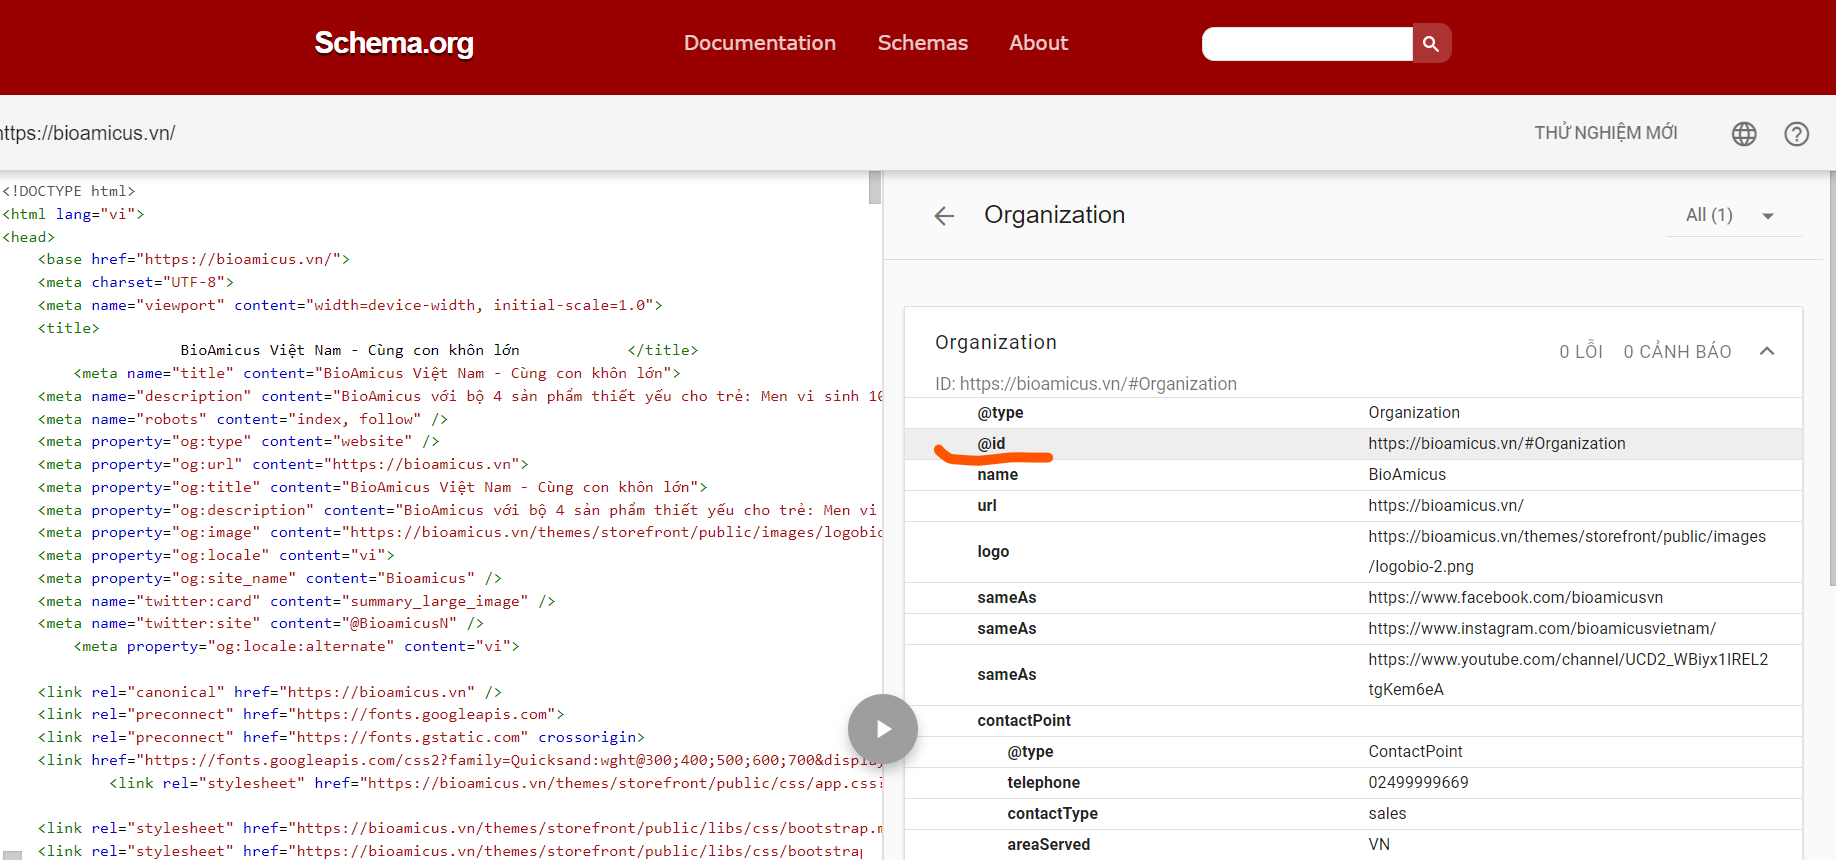Viewport: 1836px width, 860px height.
Task: Open the Schemas menu
Action: coord(923,43)
